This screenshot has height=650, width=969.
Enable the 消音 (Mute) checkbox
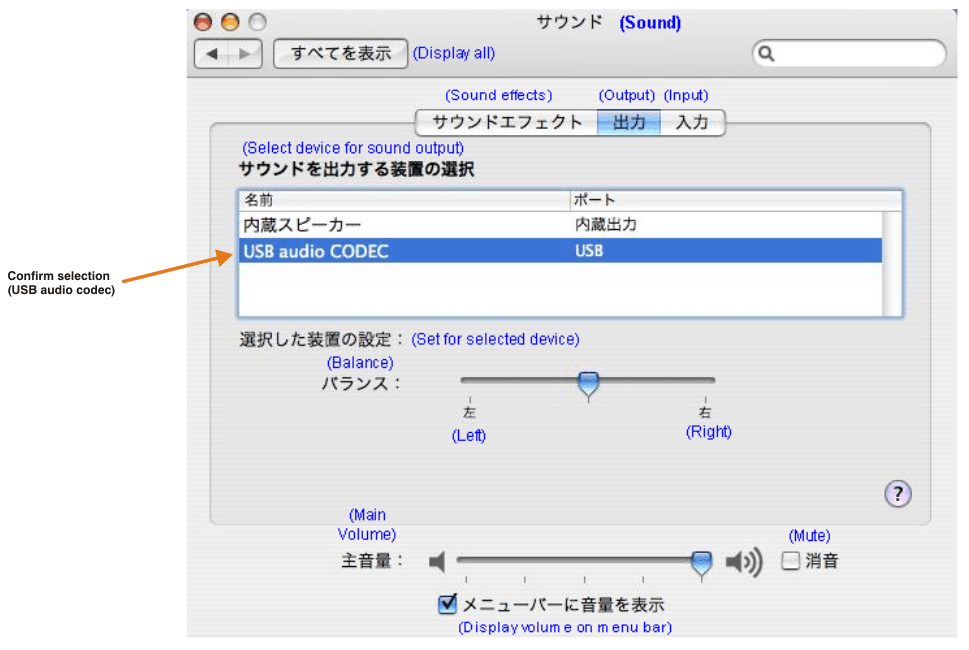tap(789, 561)
